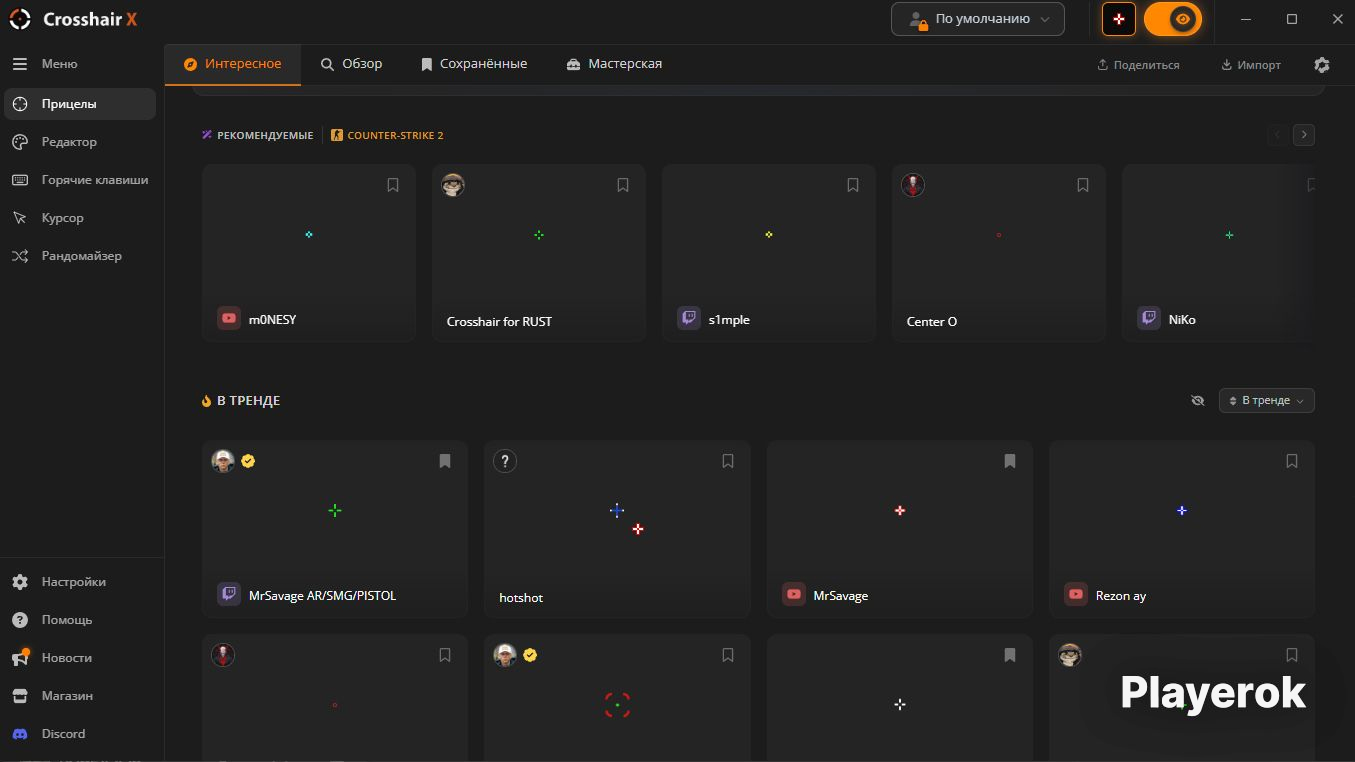Bookmark the hotshot crosshair
Screen dimensions: 1355x762
(x=728, y=461)
